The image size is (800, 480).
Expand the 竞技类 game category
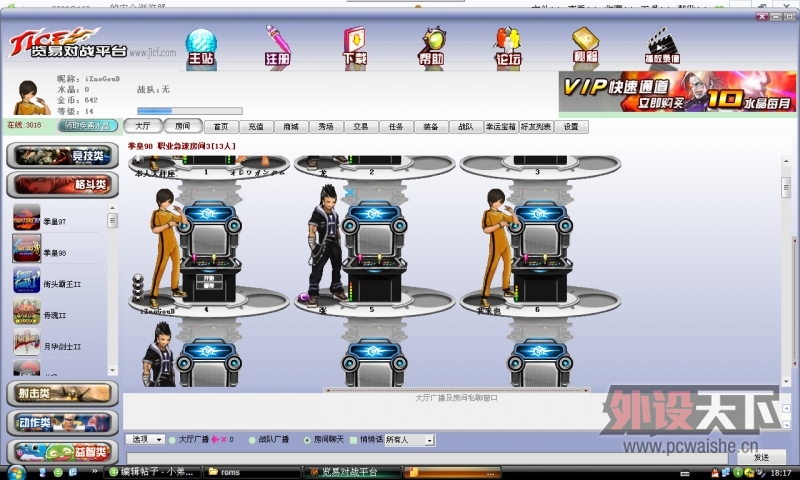point(62,156)
